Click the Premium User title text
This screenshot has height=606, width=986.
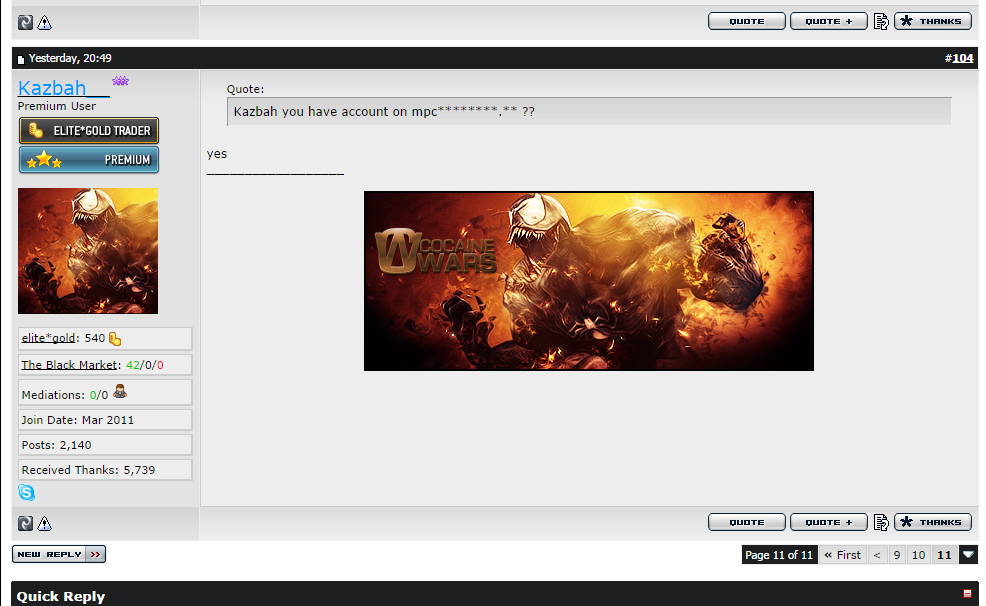click(x=57, y=106)
